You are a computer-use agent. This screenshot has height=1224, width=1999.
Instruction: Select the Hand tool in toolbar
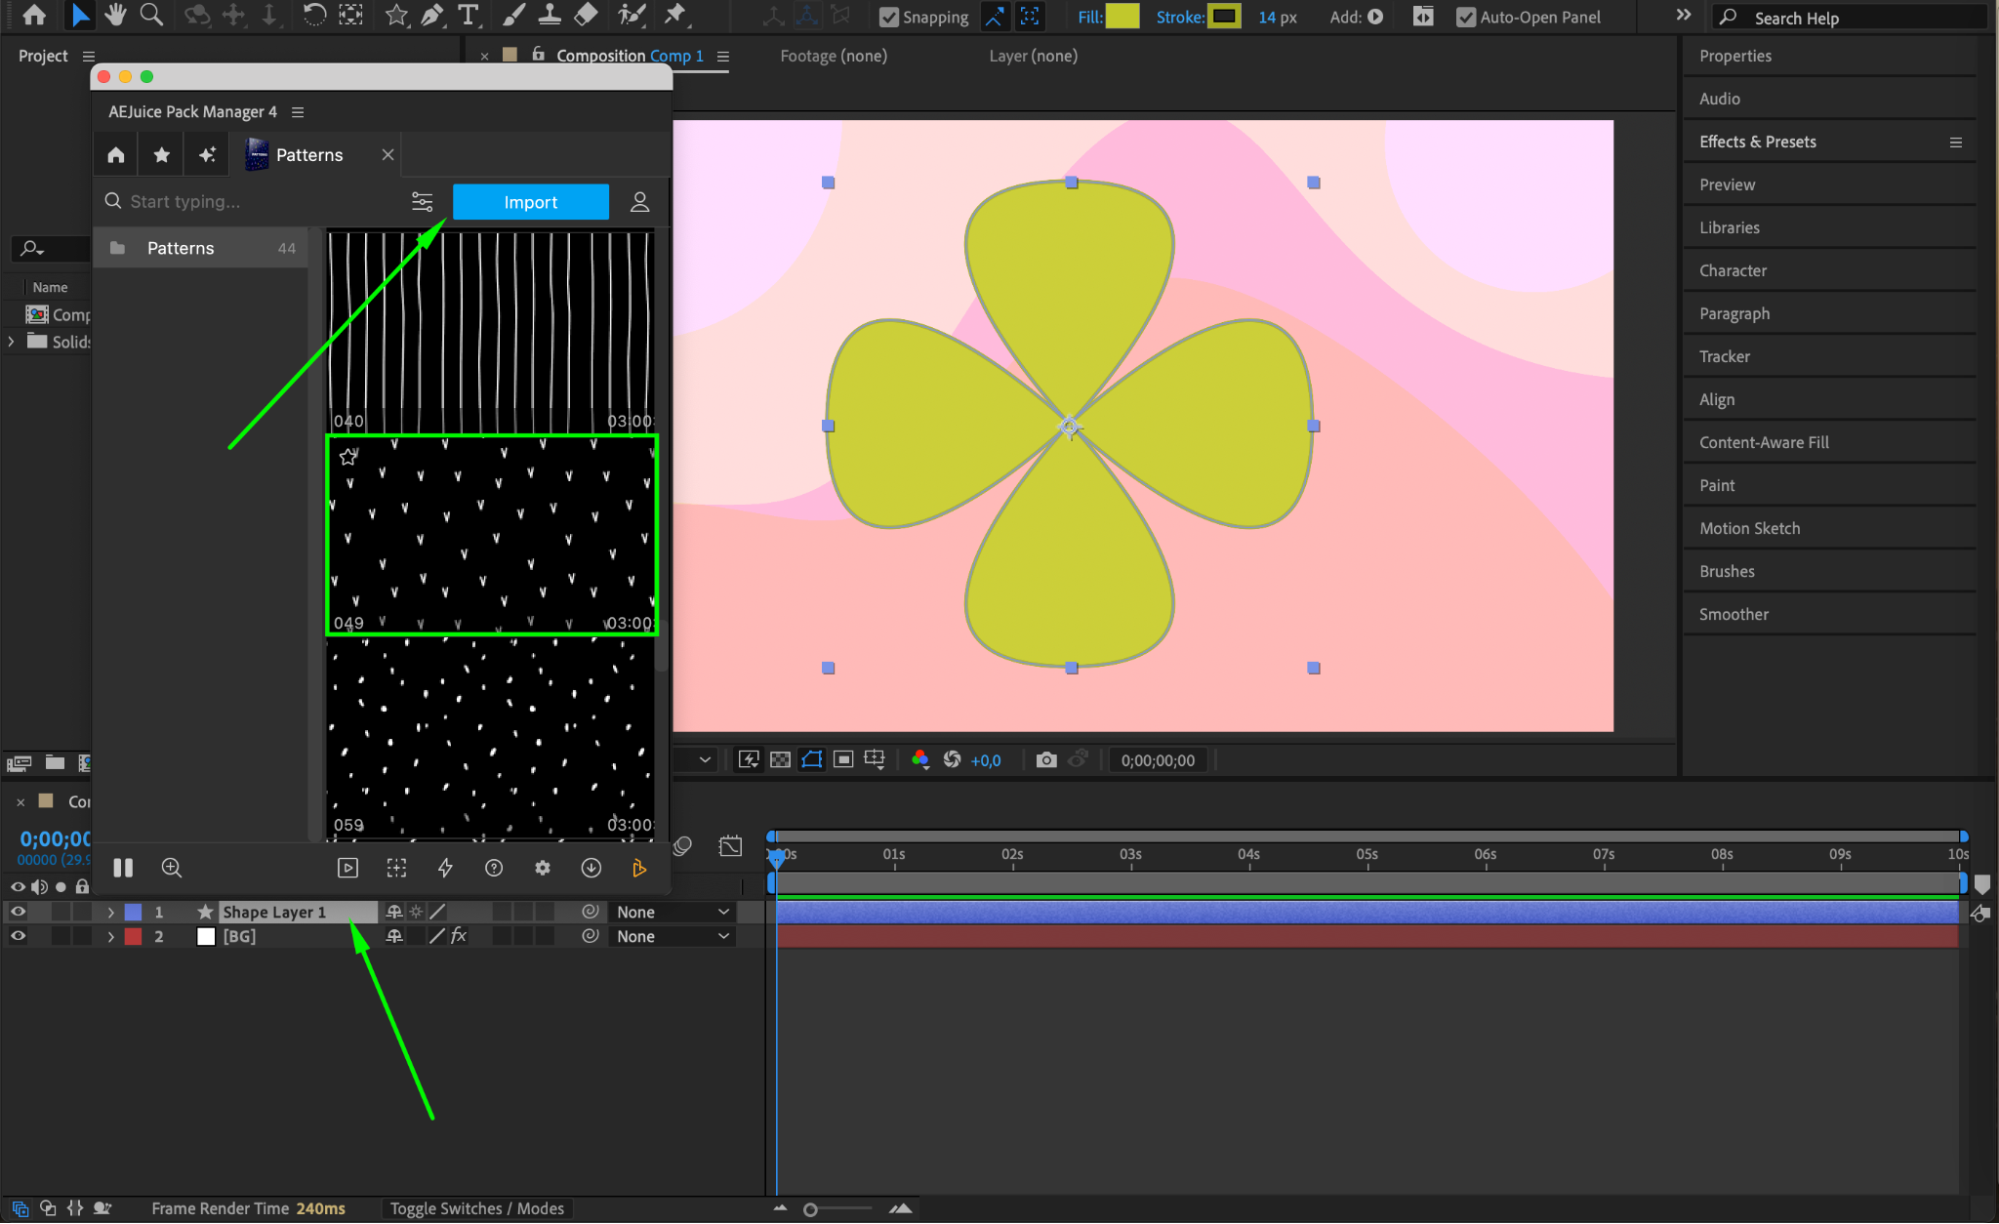(115, 15)
